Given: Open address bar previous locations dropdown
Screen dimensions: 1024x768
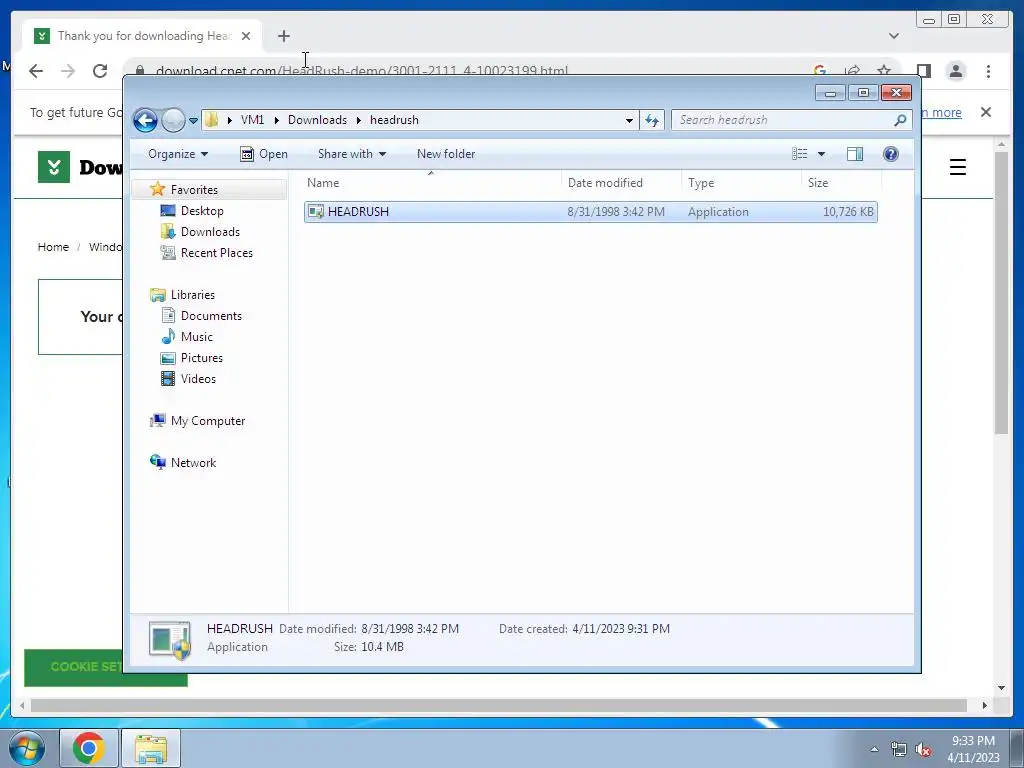Looking at the screenshot, I should [629, 120].
